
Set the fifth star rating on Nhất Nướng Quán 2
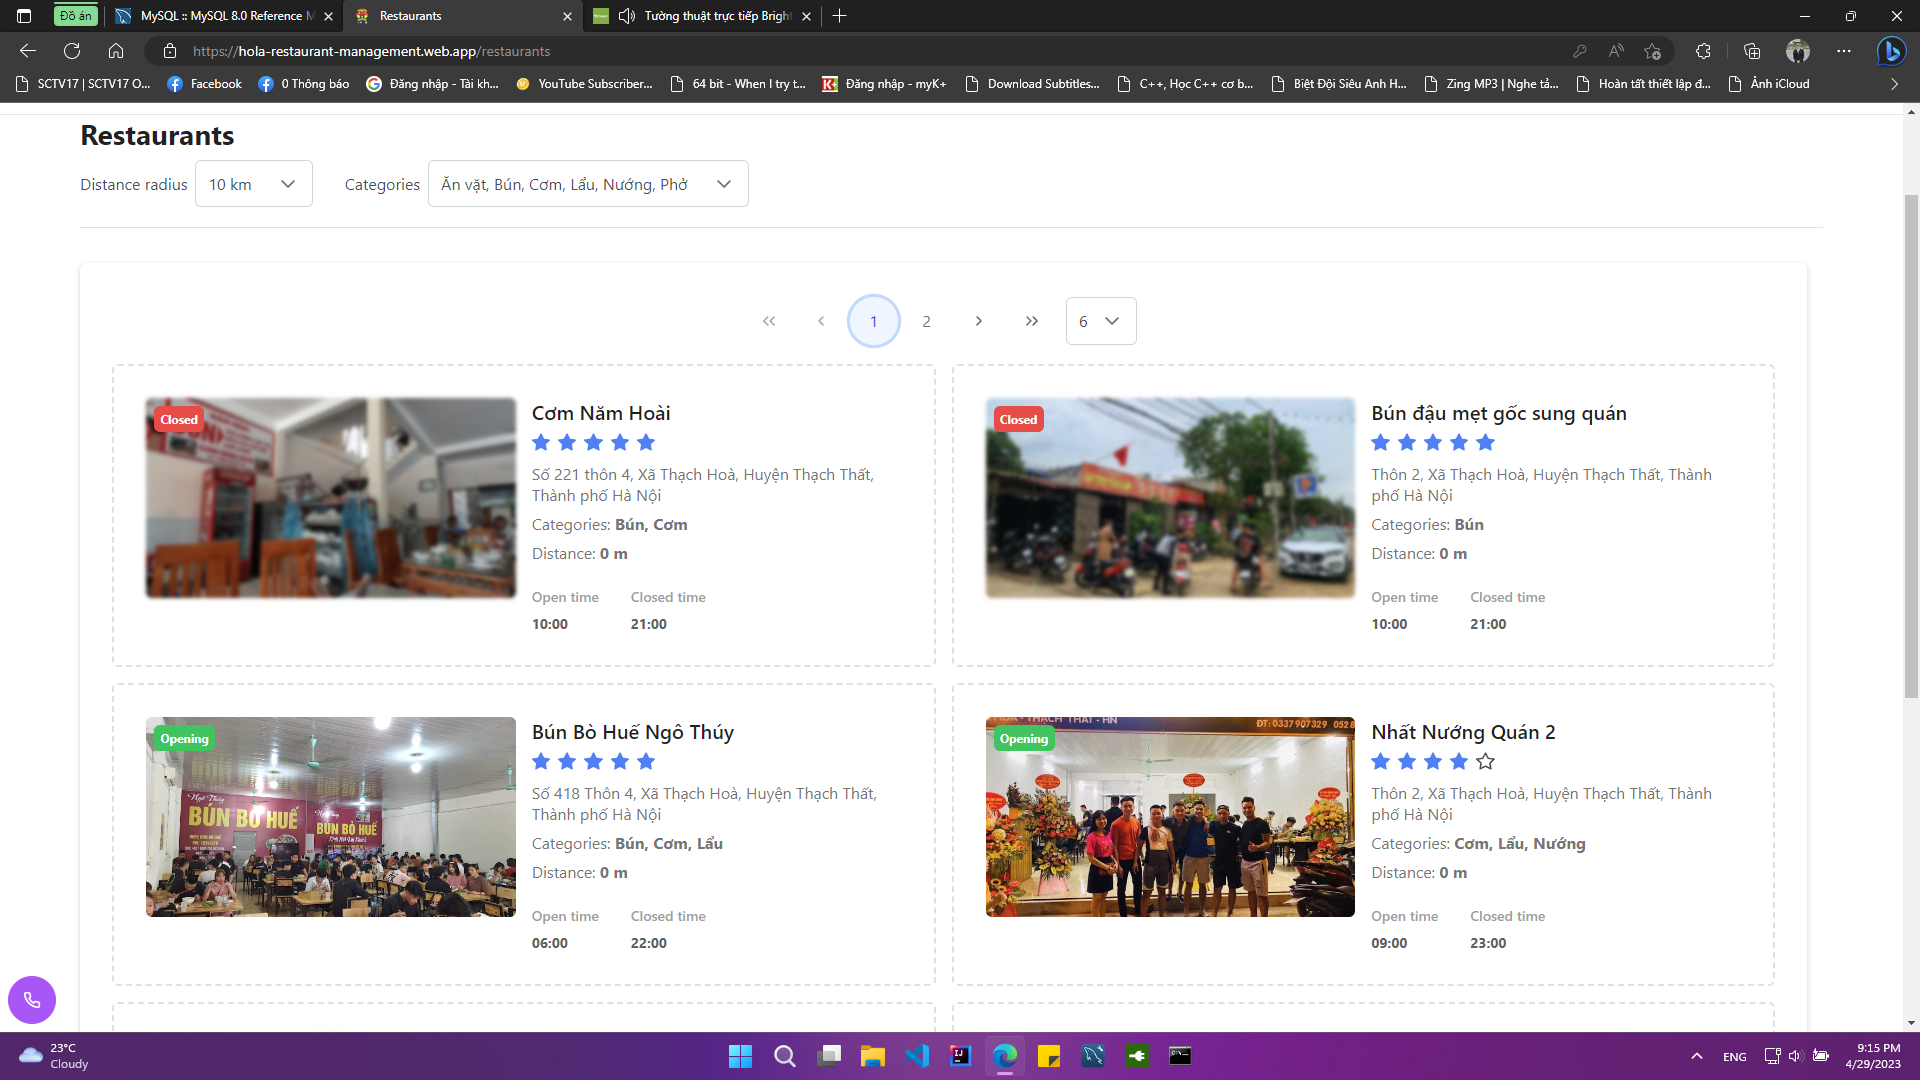pos(1485,761)
